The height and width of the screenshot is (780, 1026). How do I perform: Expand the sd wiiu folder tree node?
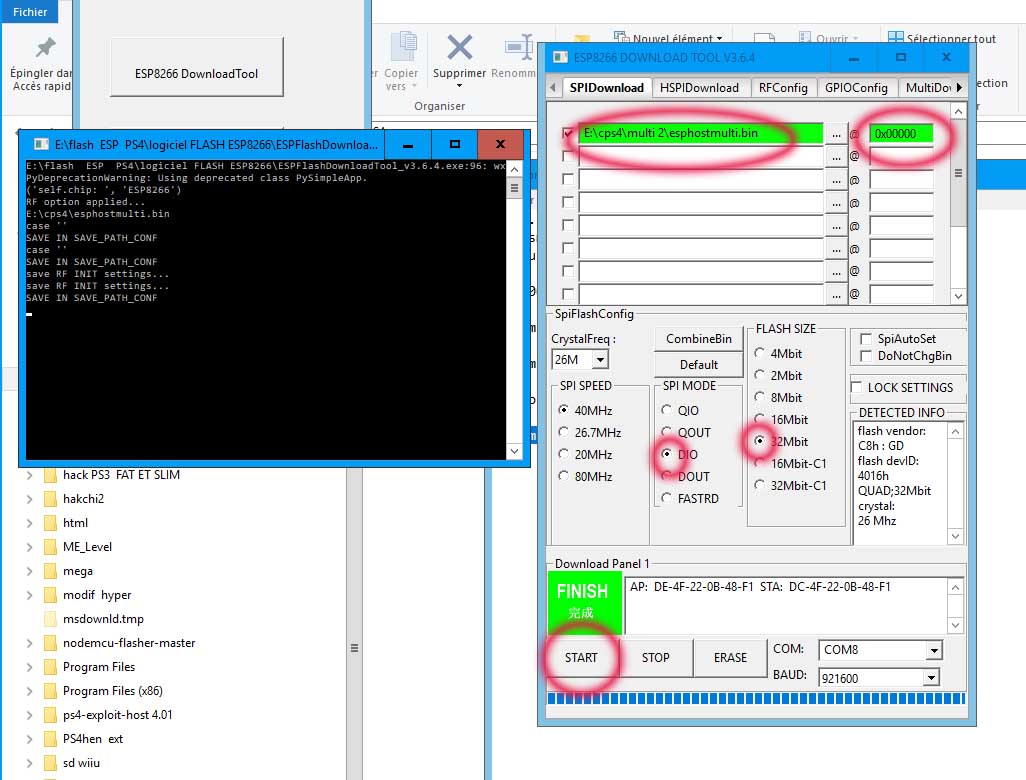[x=29, y=763]
